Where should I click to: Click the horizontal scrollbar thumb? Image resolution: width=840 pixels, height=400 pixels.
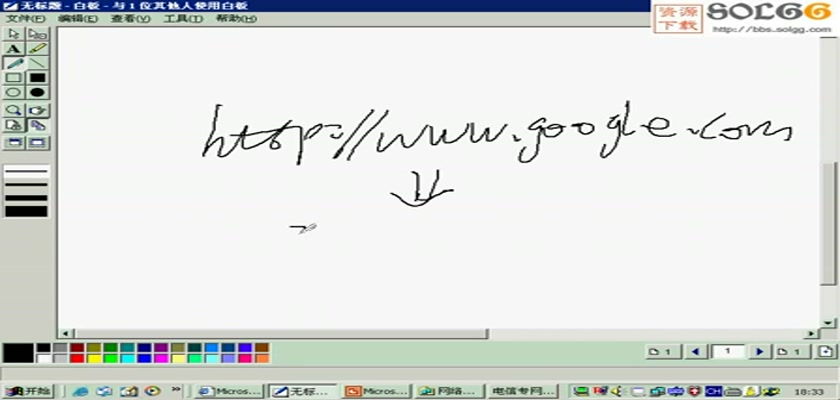tap(281, 334)
